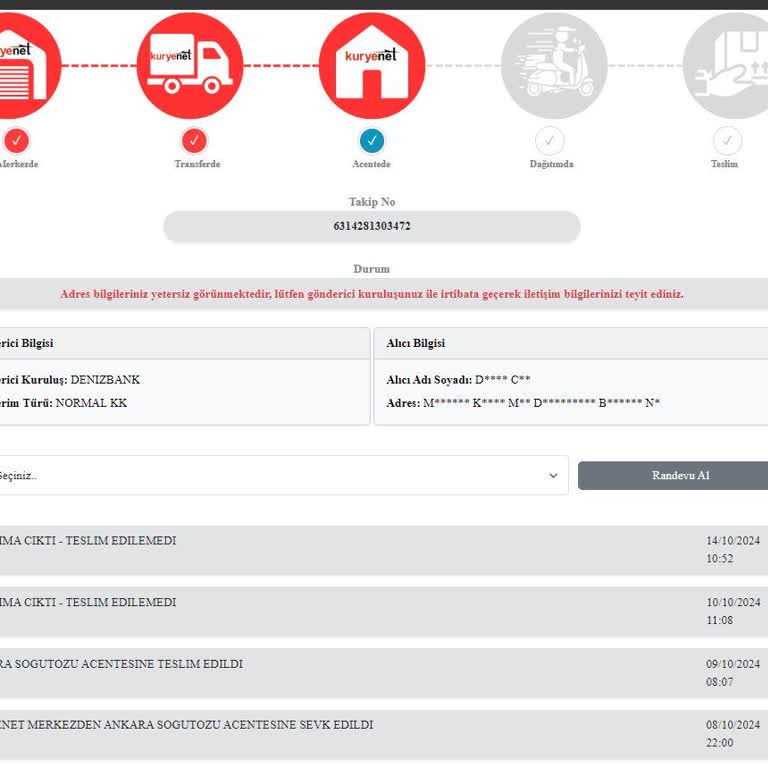Click the kuryenet truck Transferde icon
Image resolution: width=768 pixels, height=768 pixels.
point(190,66)
